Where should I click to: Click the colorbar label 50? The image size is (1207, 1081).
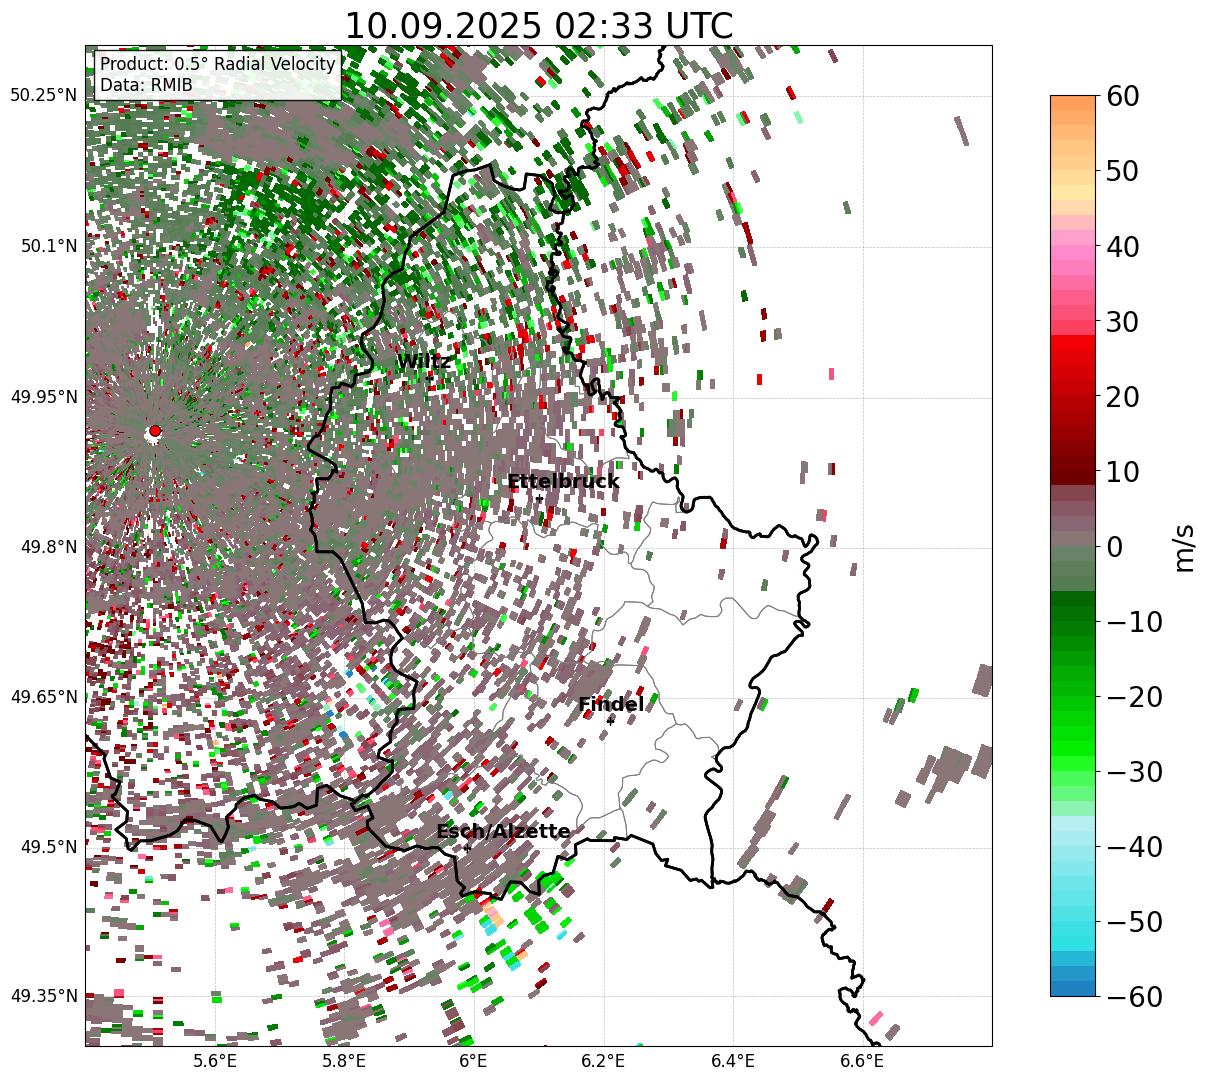pyautogui.click(x=1123, y=171)
